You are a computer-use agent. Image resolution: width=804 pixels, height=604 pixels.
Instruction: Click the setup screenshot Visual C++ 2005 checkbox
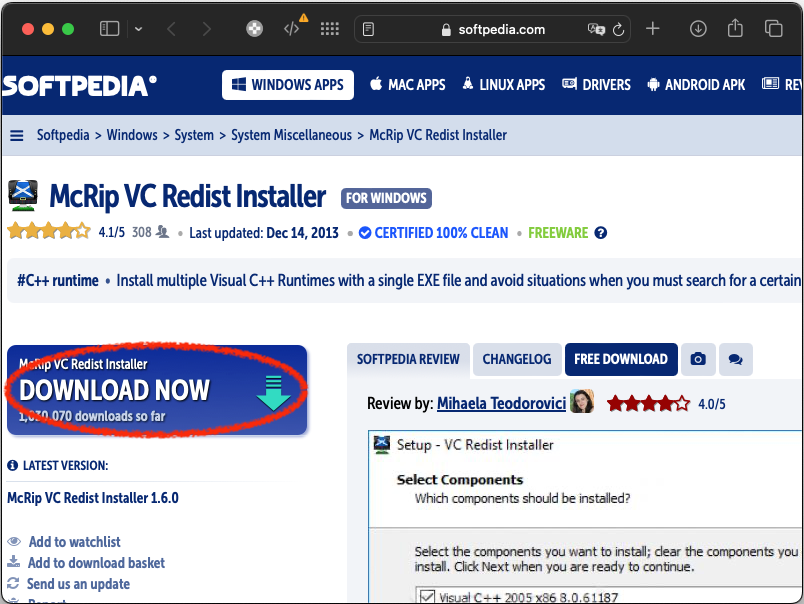click(427, 596)
